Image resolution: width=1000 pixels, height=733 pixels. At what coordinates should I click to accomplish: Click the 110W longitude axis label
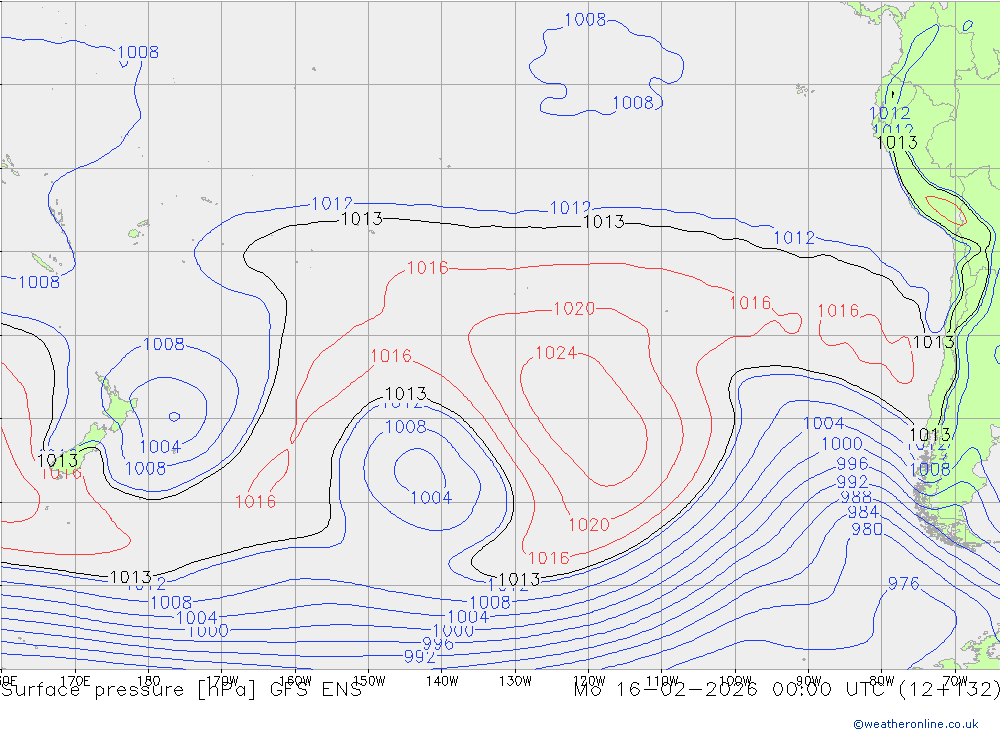click(x=662, y=681)
